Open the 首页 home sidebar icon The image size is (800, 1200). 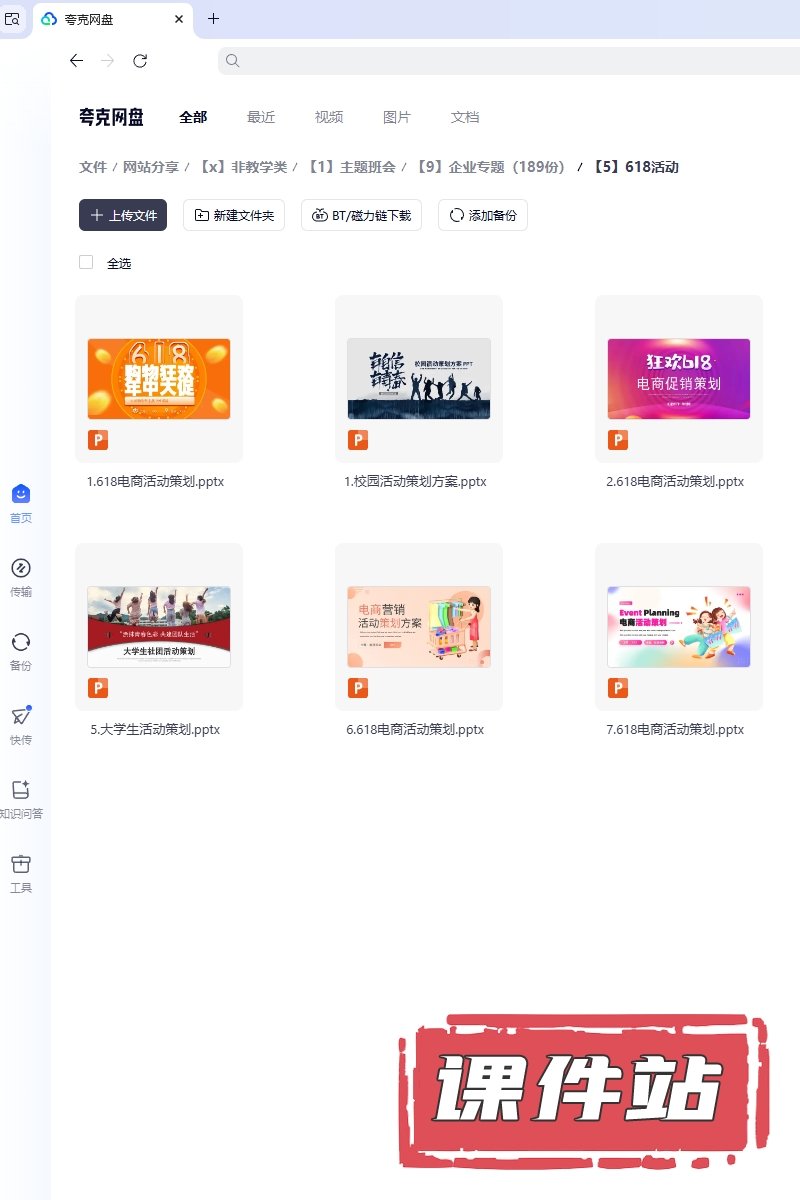pyautogui.click(x=21, y=494)
